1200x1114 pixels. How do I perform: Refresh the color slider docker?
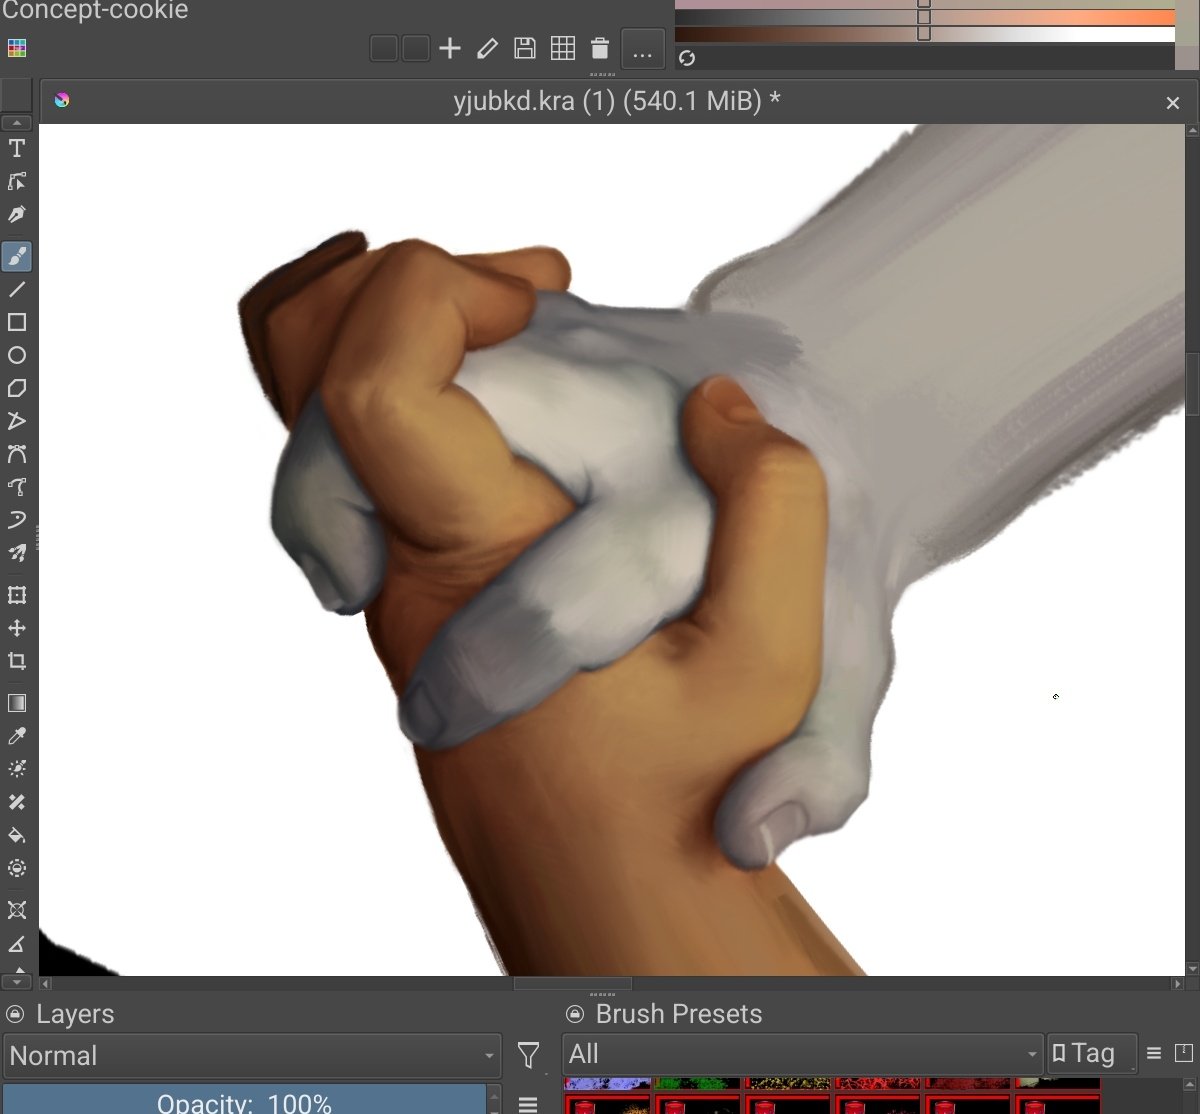pyautogui.click(x=687, y=58)
